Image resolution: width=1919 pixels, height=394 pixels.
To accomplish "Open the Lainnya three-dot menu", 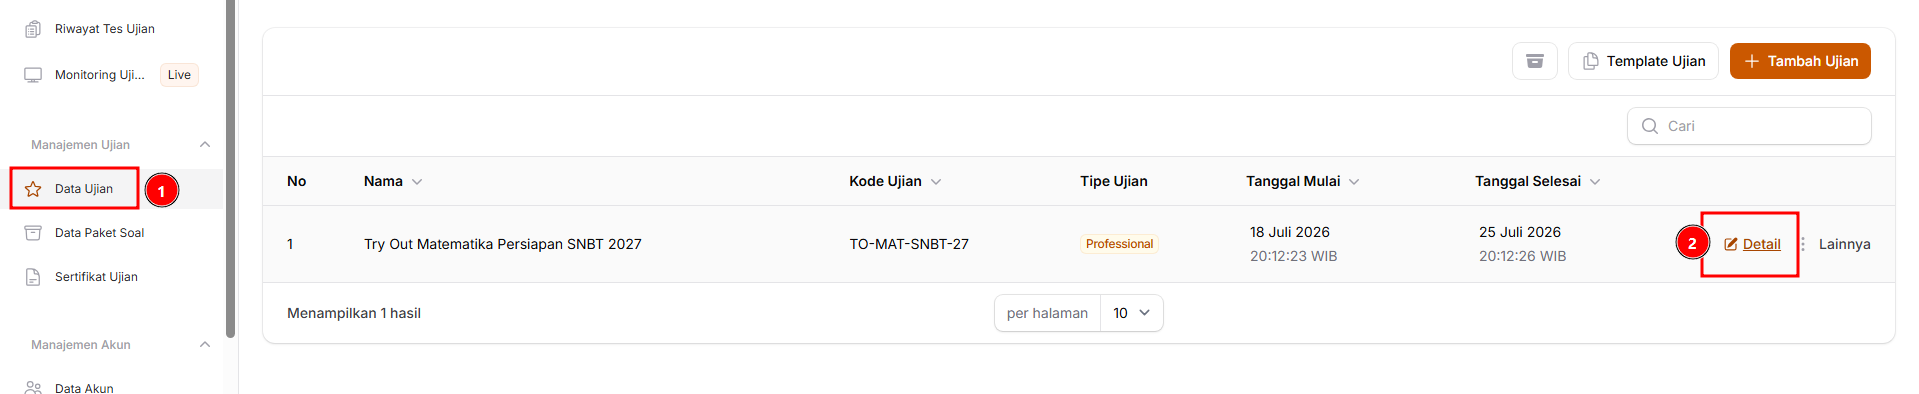I will (x=1836, y=244).
